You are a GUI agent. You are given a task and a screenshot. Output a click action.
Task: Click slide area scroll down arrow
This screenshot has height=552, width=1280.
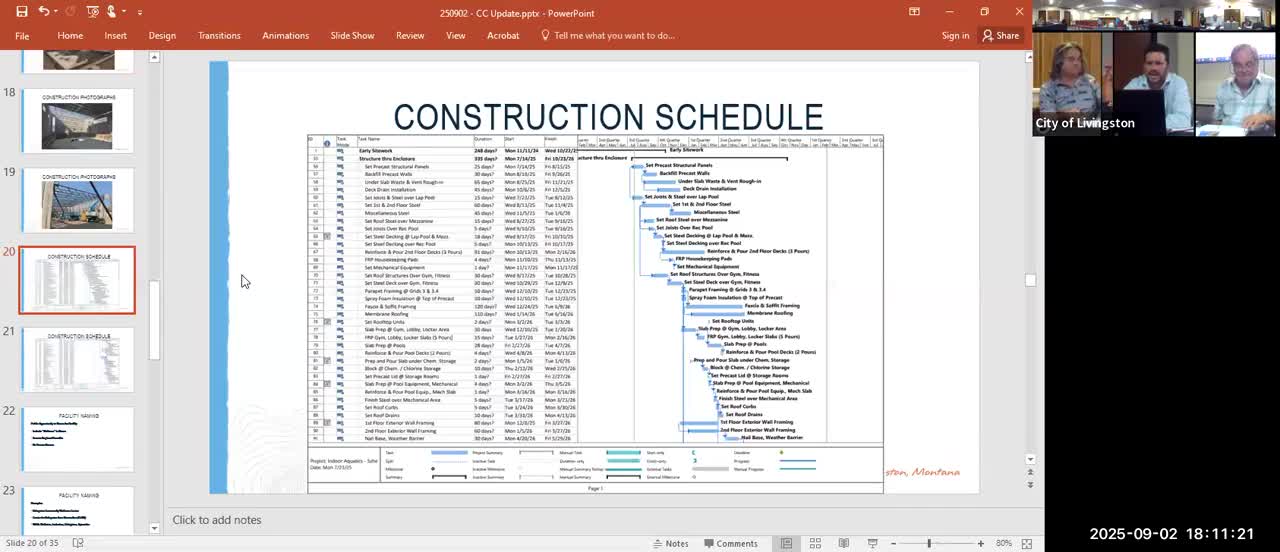click(1030, 460)
